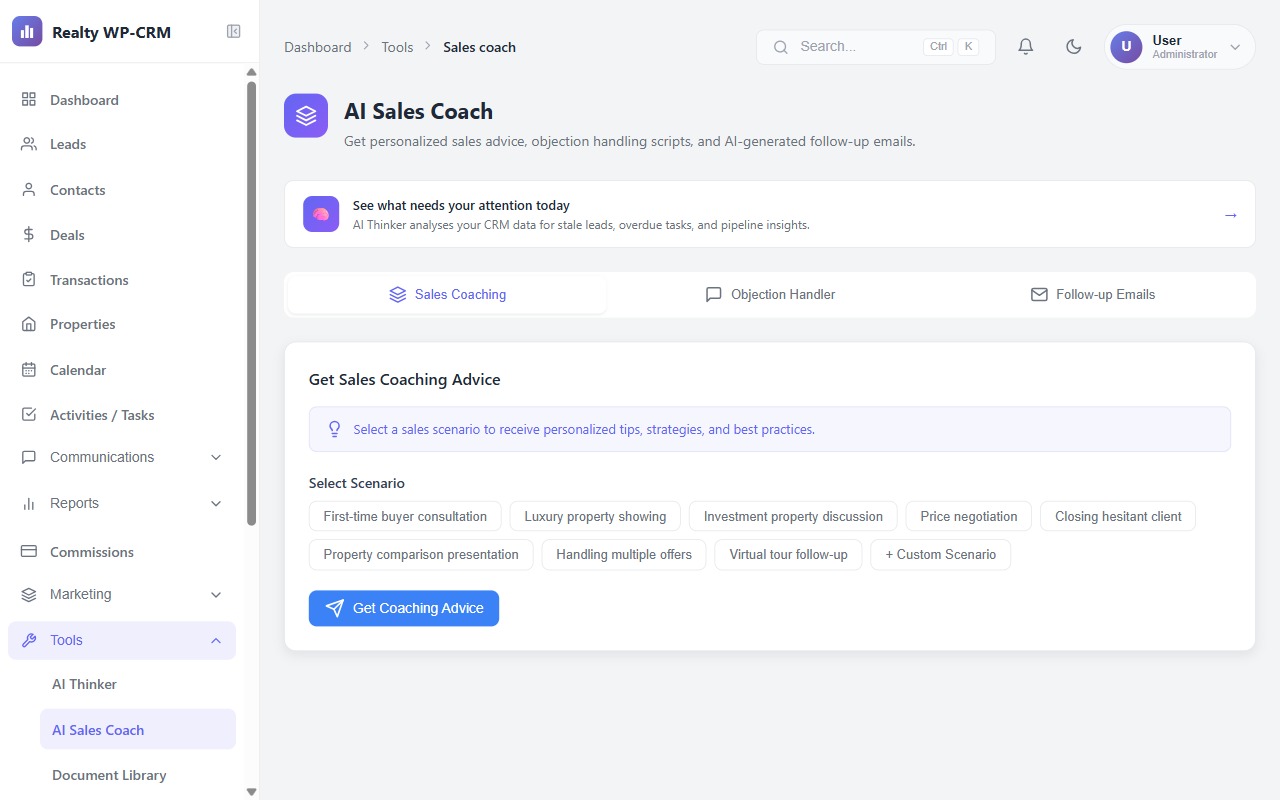Screen dimensions: 1280x800
Task: Click the sidebar scroll down arrow
Action: (251, 792)
